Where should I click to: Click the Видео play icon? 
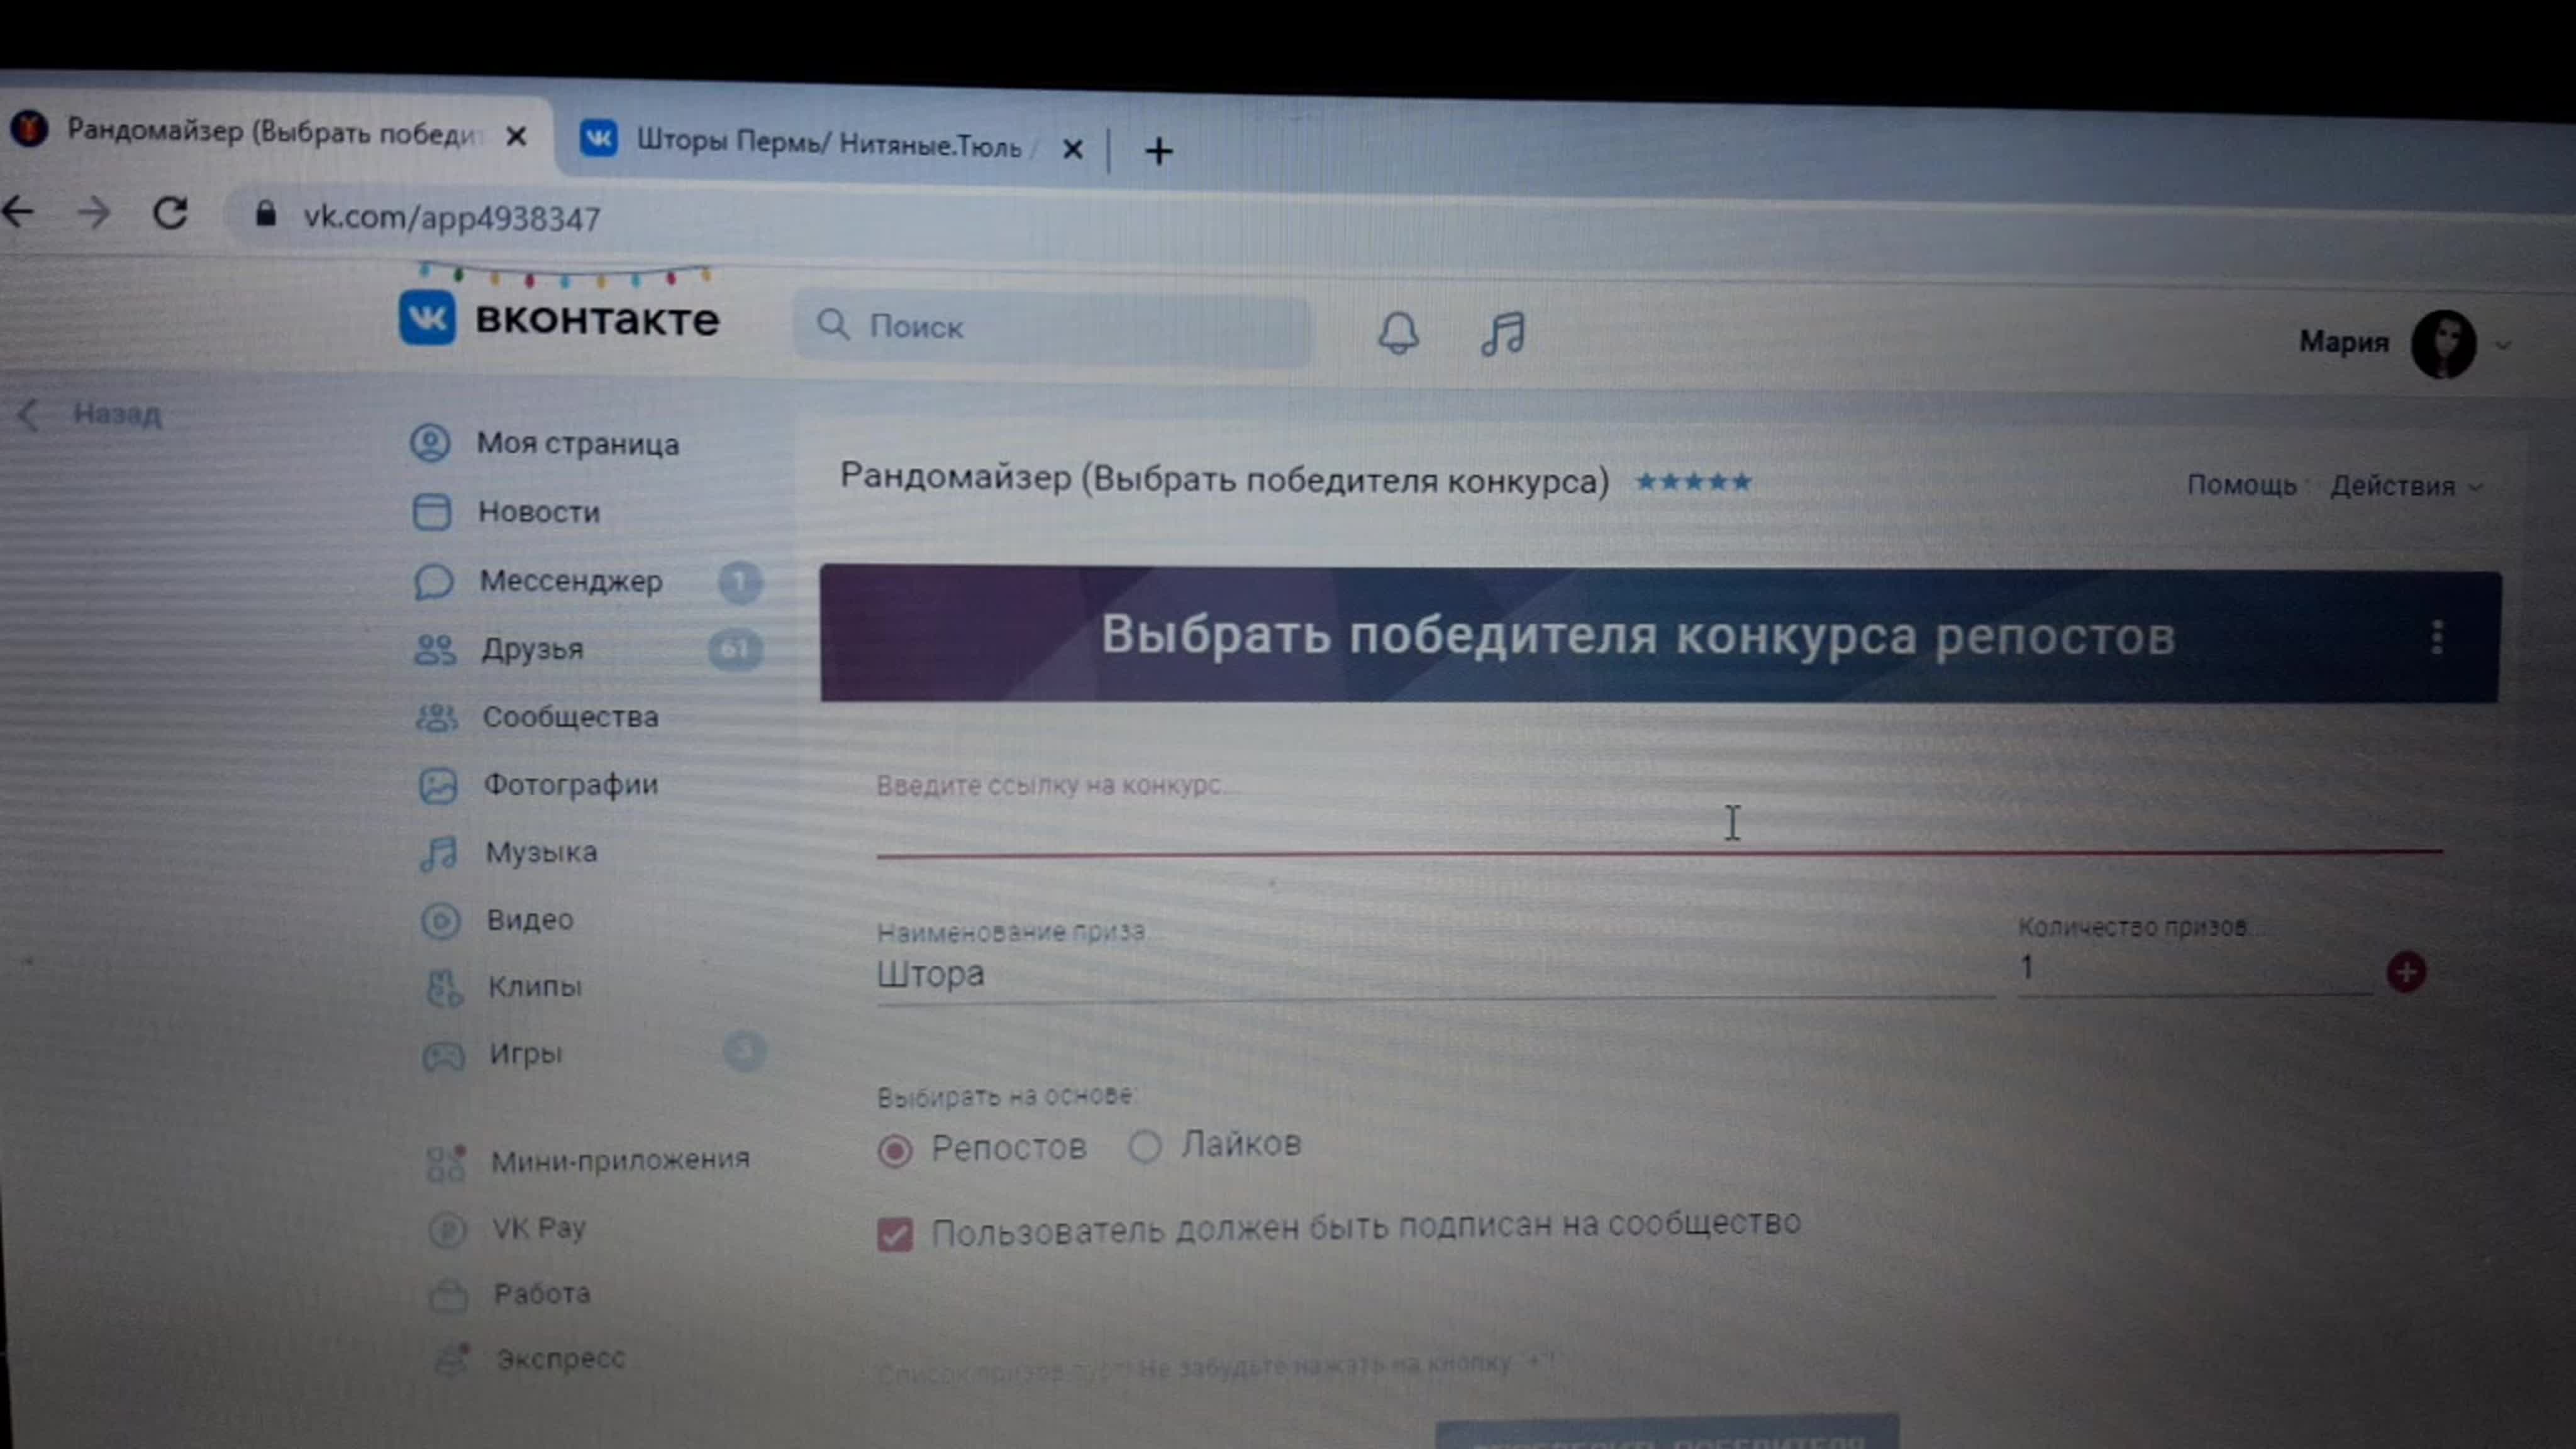coord(441,920)
